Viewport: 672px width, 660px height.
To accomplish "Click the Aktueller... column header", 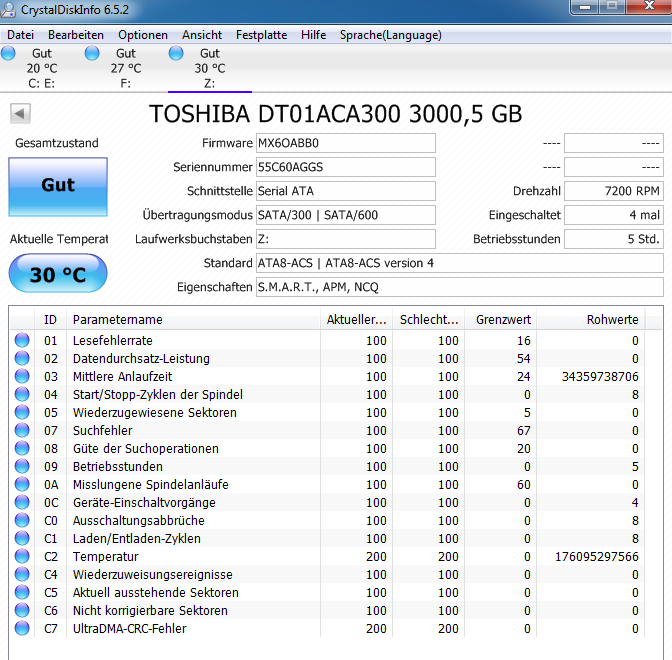I will click(357, 320).
